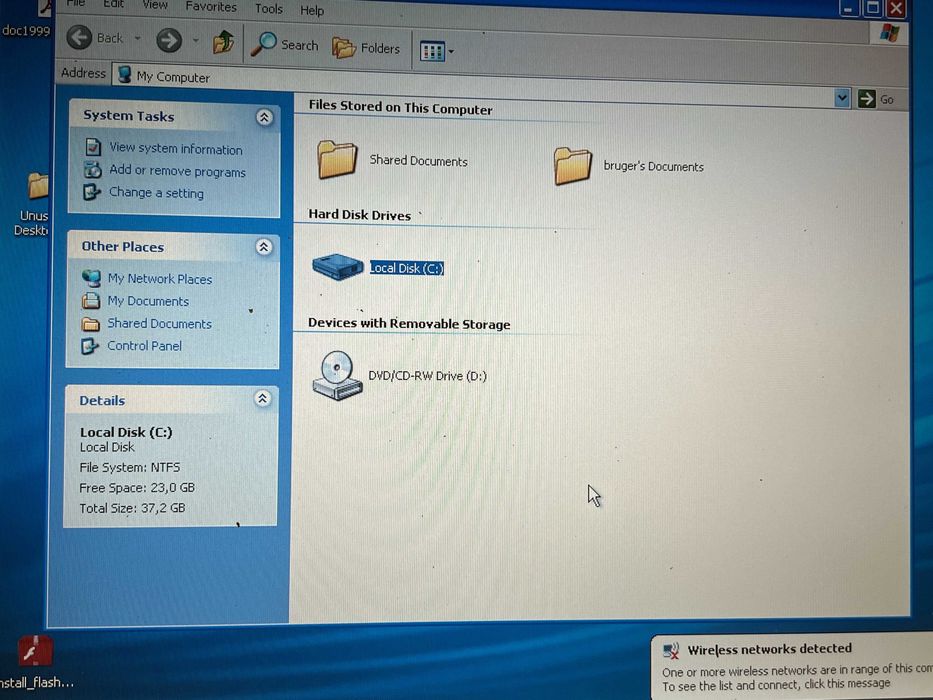
Task: Click the Search magnifier toolbar button
Action: click(284, 45)
